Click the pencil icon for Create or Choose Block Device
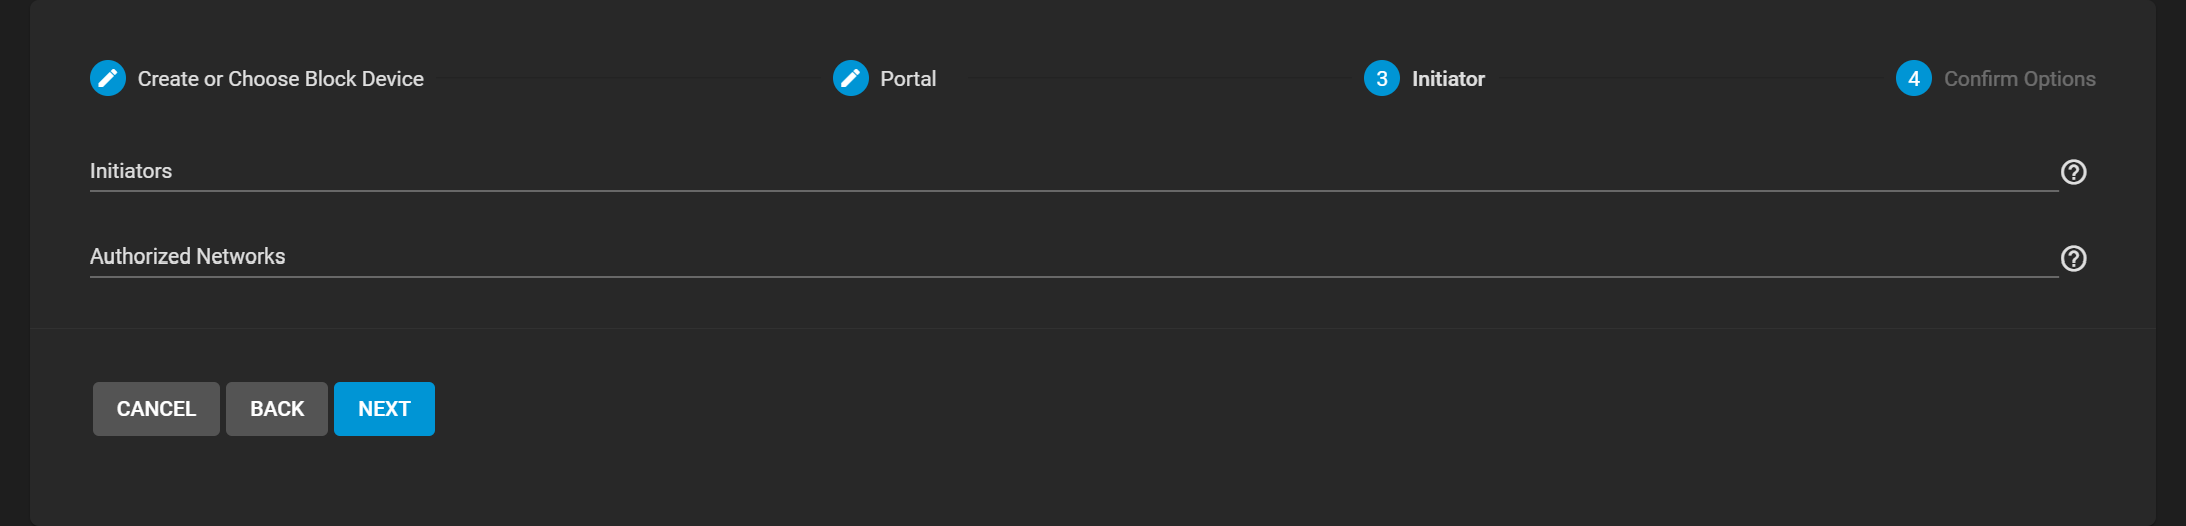 point(108,78)
